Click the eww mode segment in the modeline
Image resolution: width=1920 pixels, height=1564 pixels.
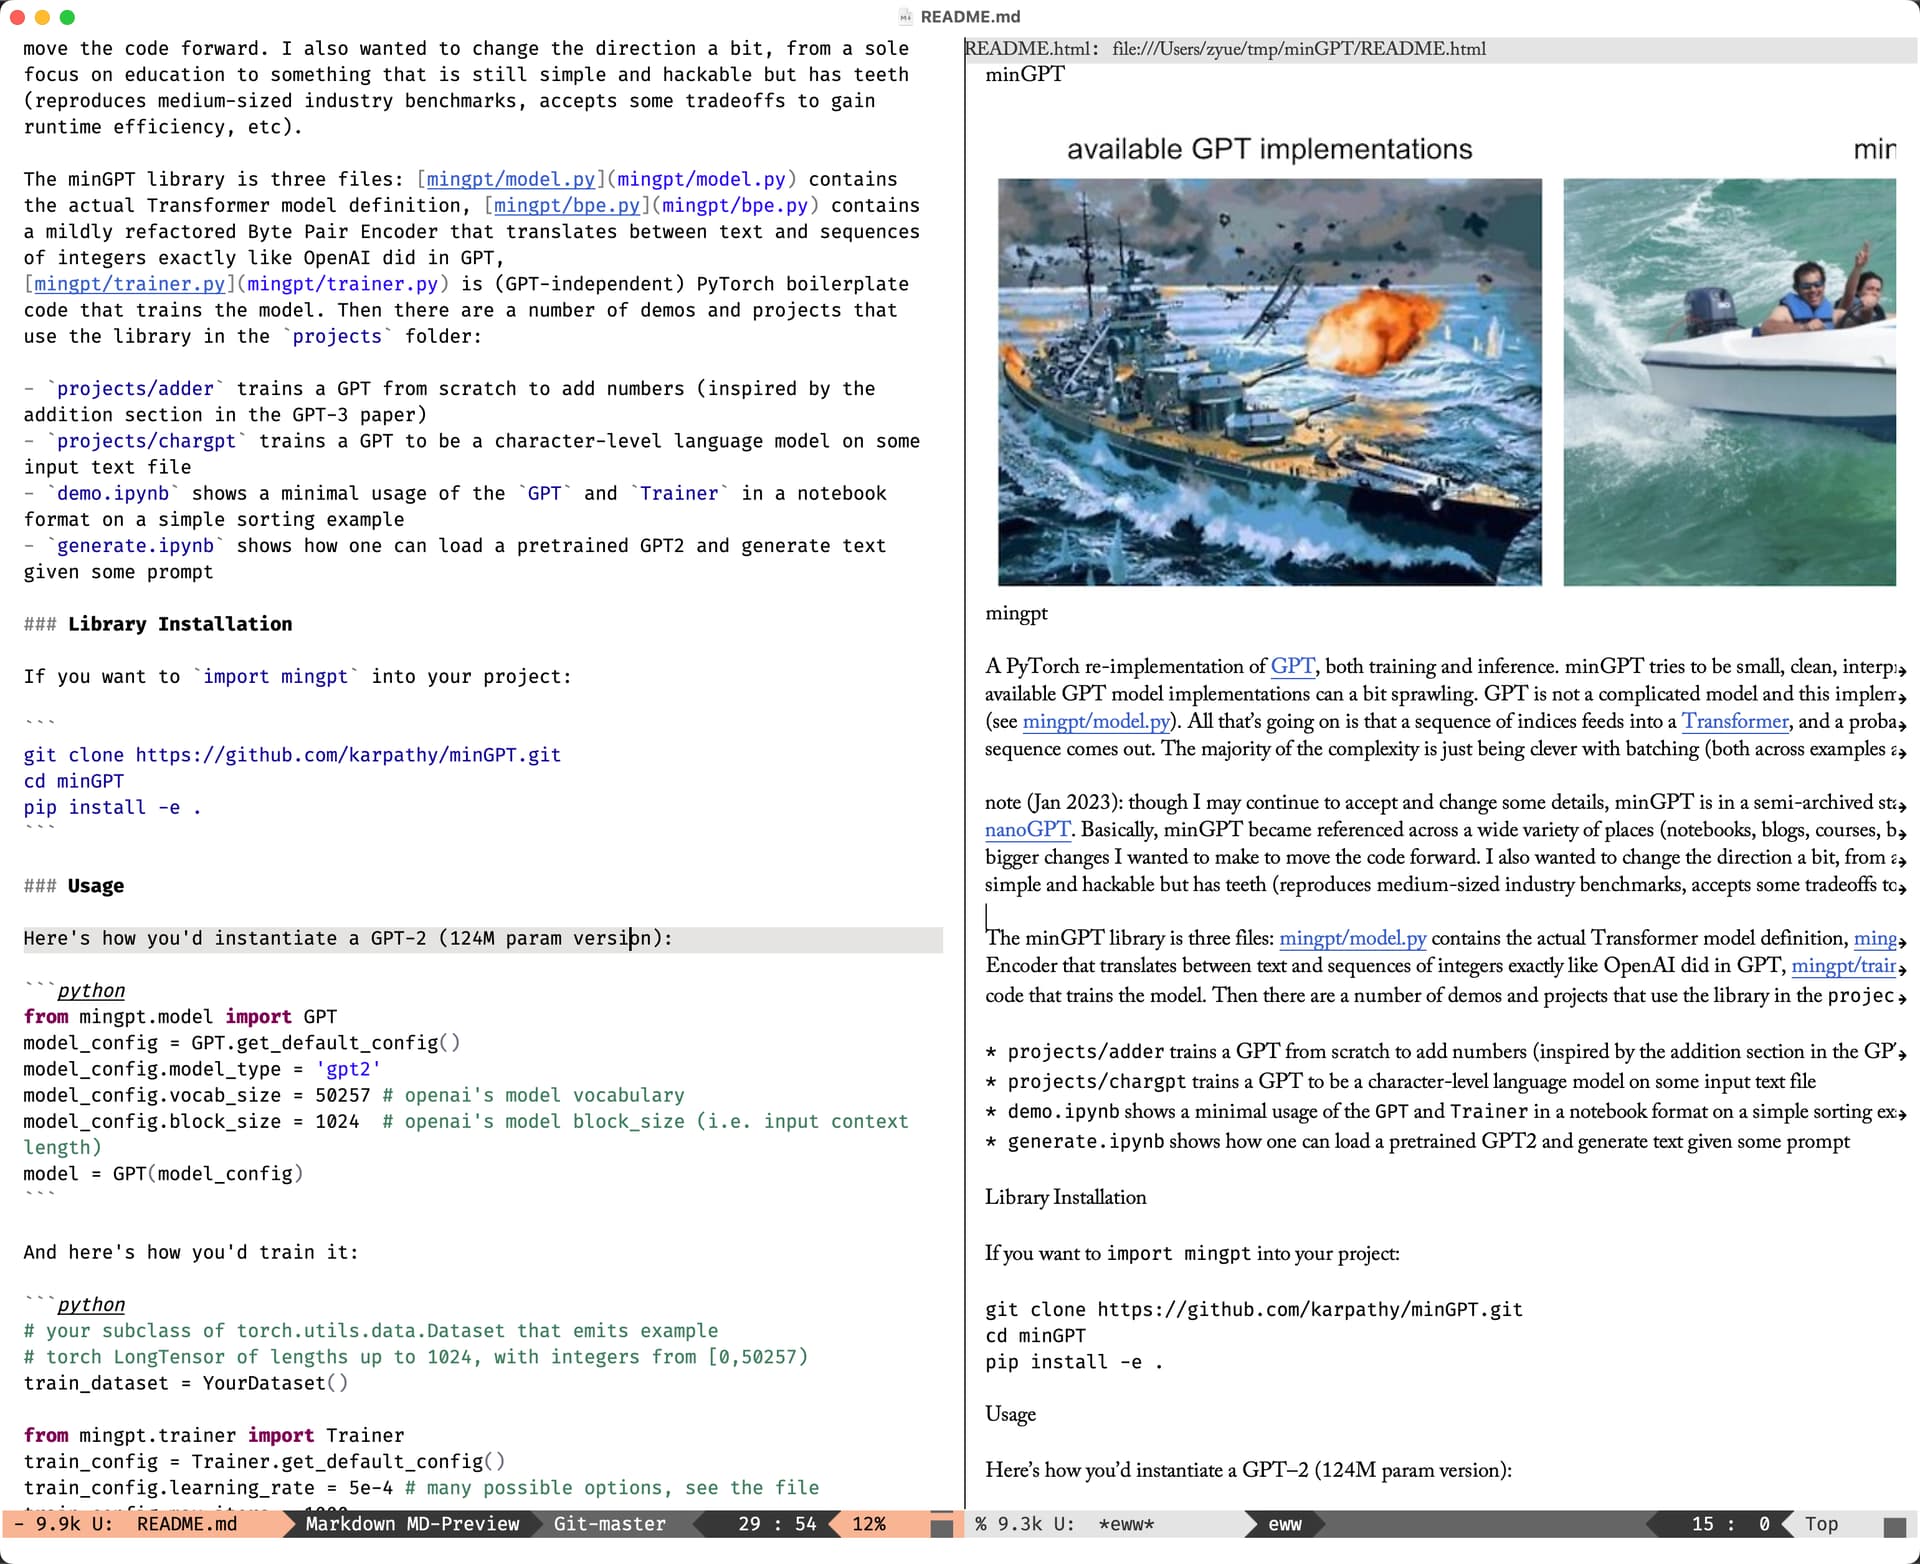(x=1284, y=1524)
